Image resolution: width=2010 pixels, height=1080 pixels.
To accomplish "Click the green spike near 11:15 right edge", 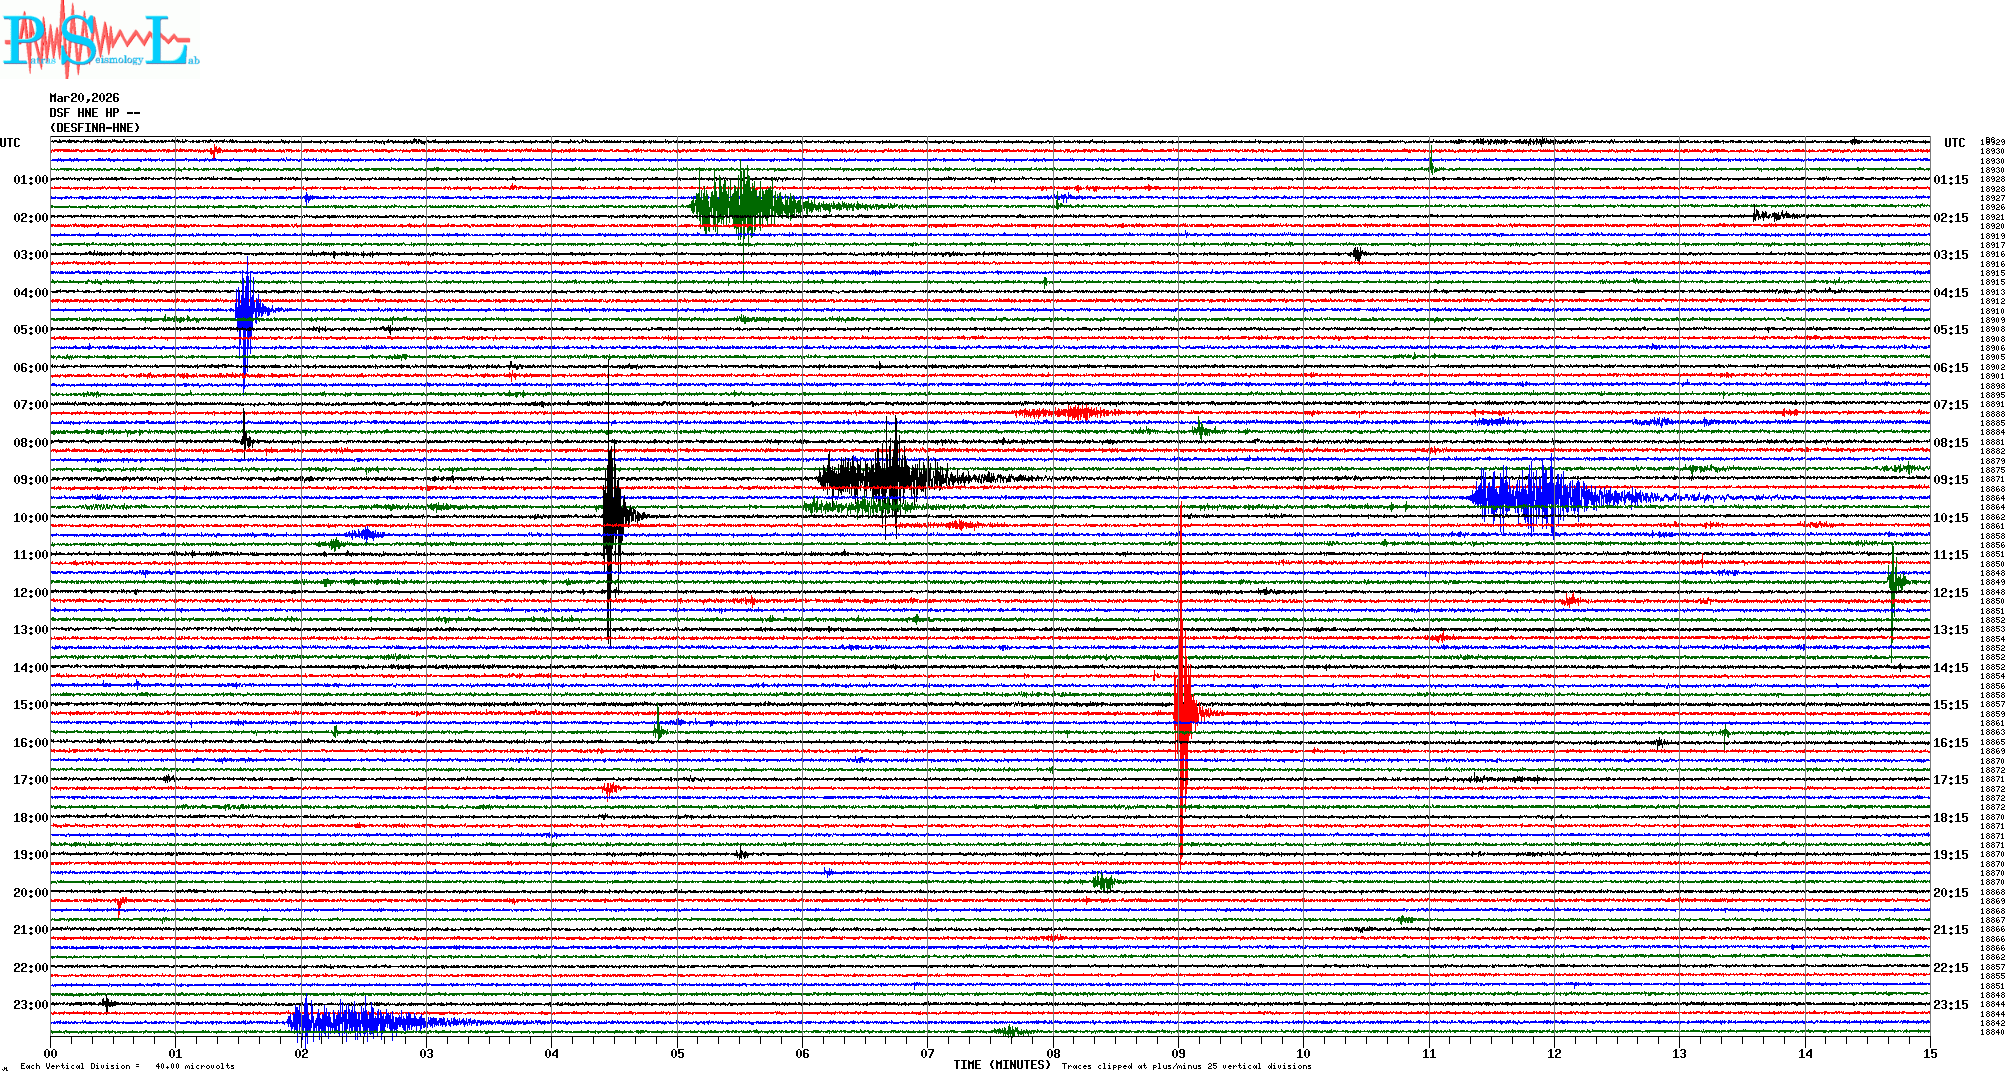I will [x=1893, y=580].
